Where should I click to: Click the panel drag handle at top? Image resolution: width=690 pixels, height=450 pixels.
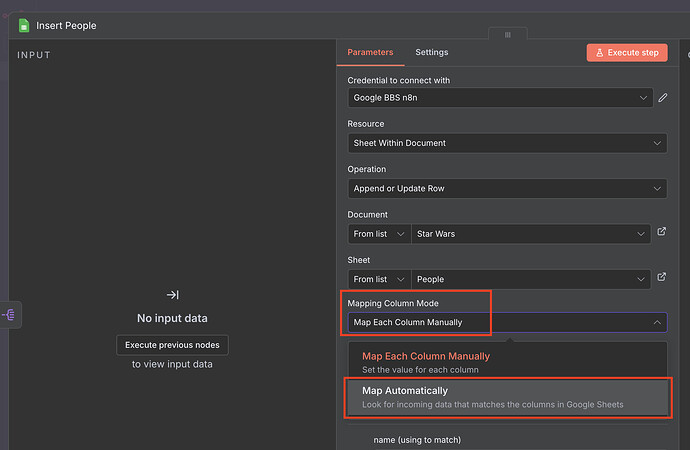pos(507,35)
